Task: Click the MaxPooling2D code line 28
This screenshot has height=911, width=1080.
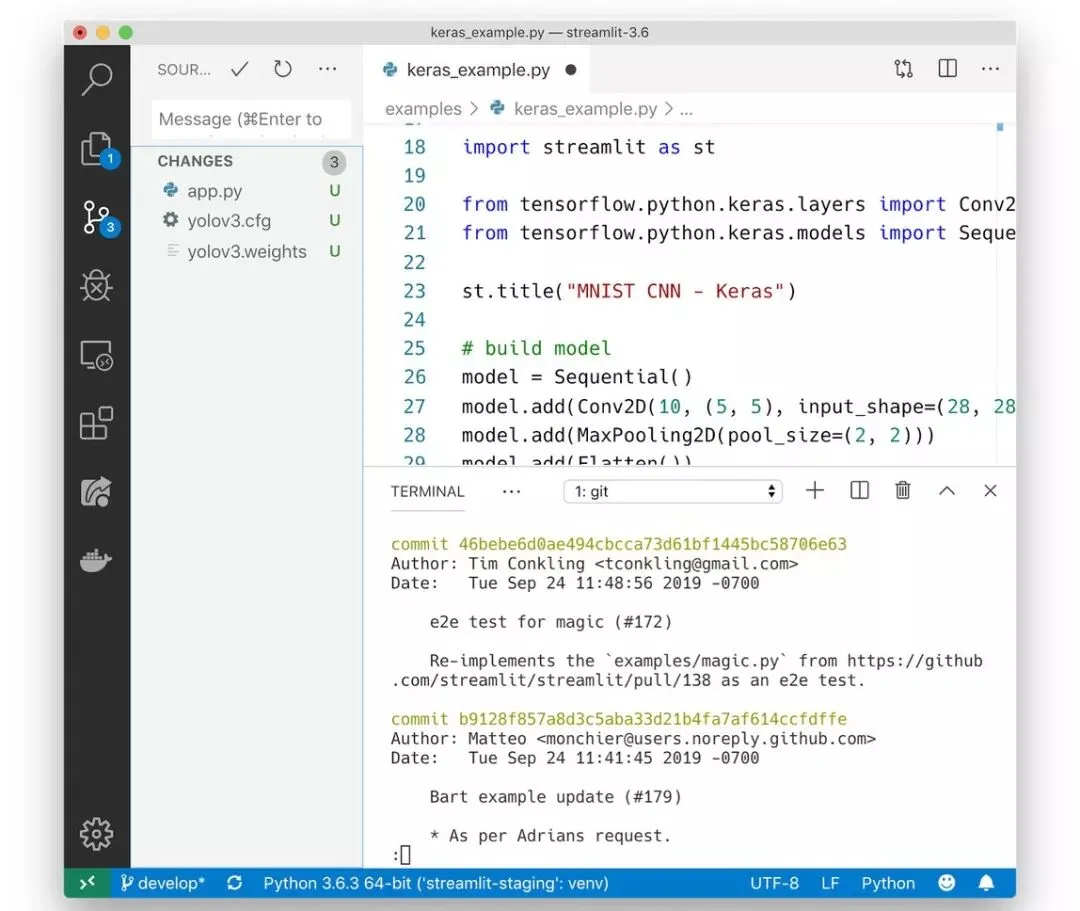Action: 698,435
